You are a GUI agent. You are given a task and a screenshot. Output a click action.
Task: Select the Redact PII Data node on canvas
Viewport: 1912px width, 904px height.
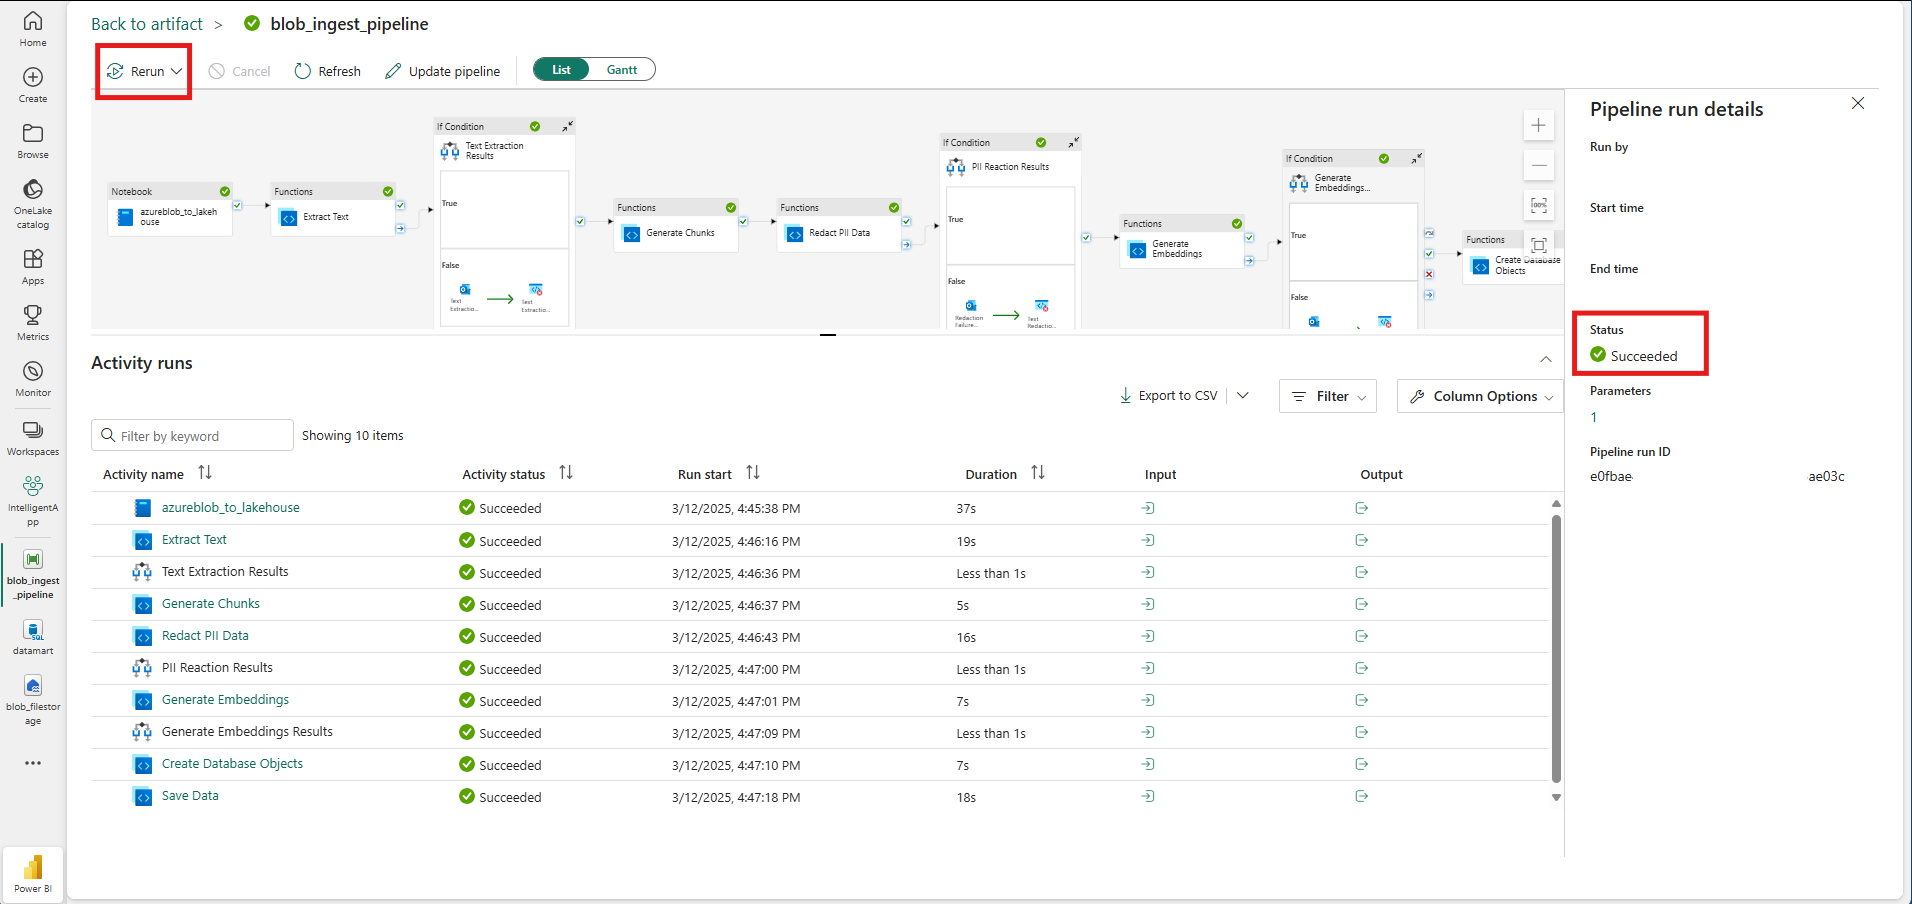(839, 225)
